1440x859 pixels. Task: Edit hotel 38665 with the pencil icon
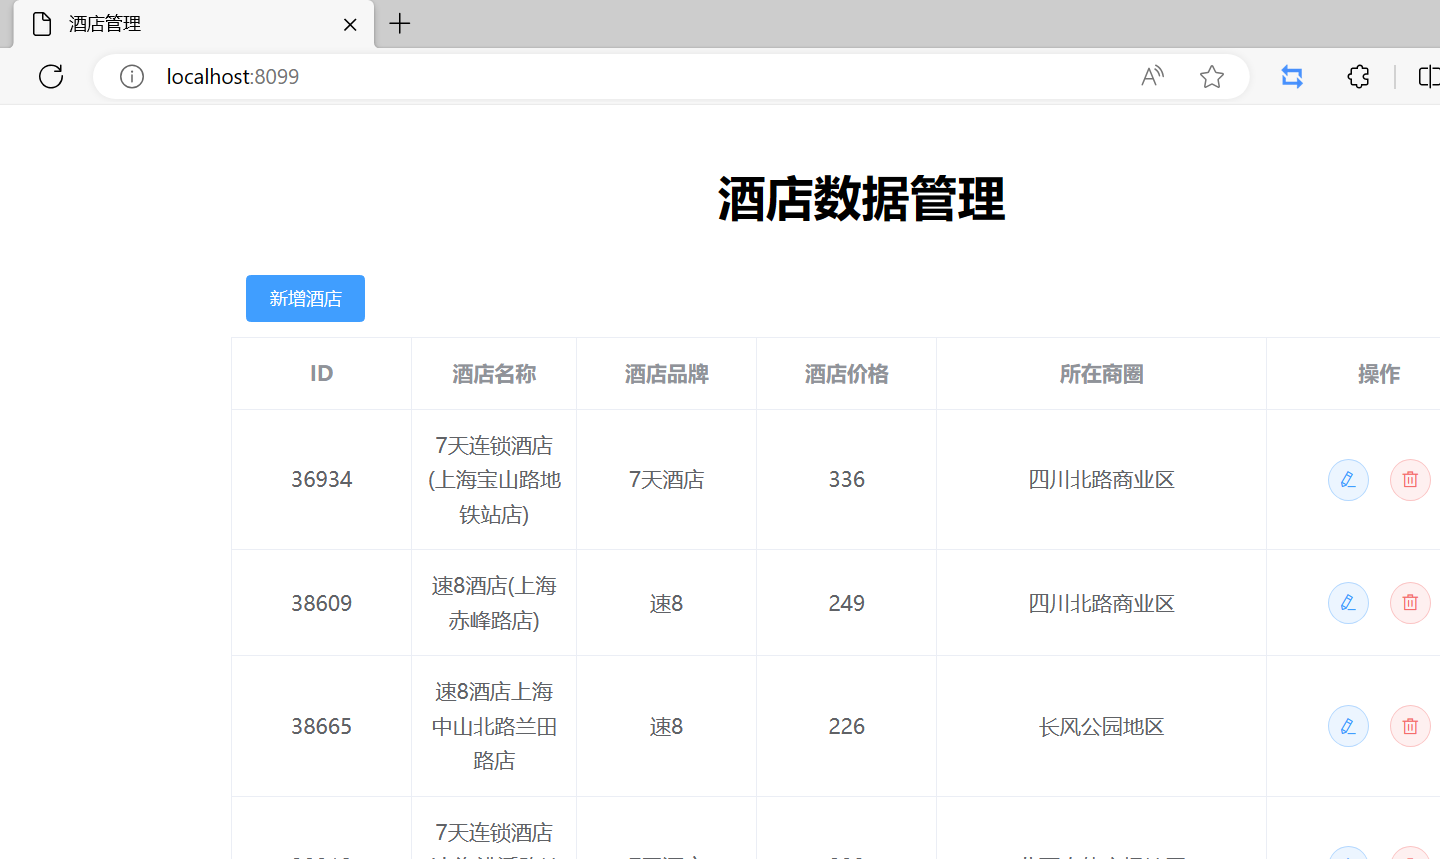coord(1348,726)
